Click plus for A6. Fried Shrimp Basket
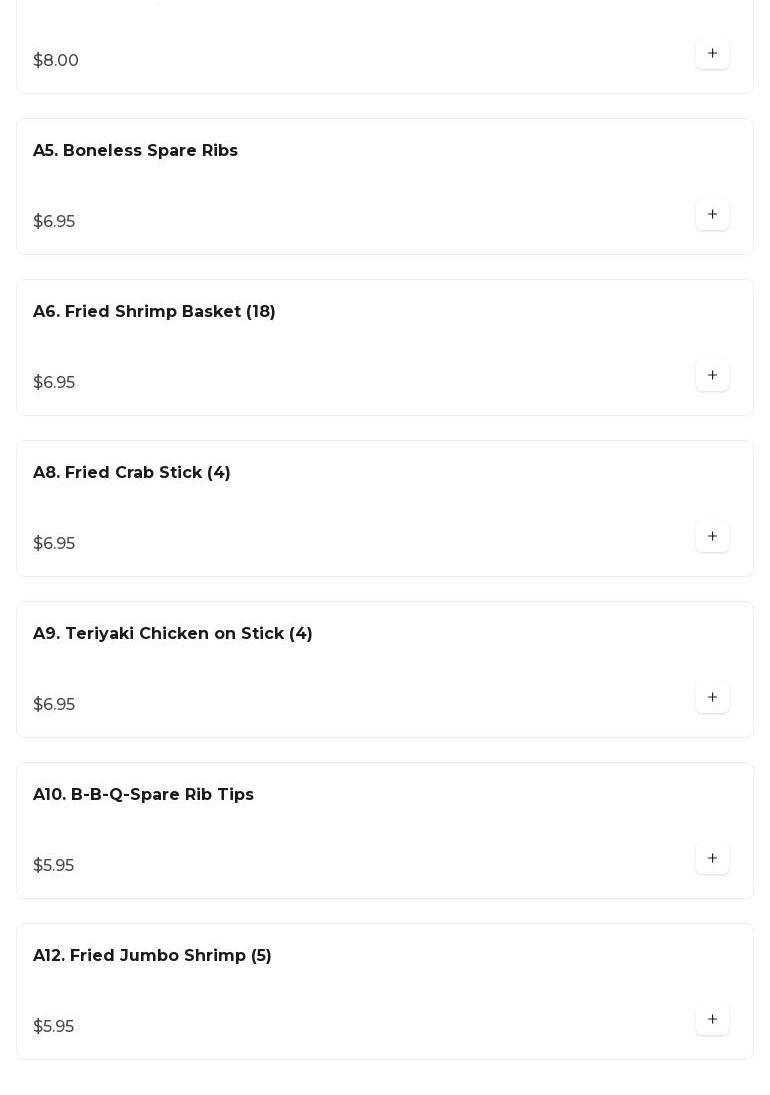 pyautogui.click(x=712, y=376)
